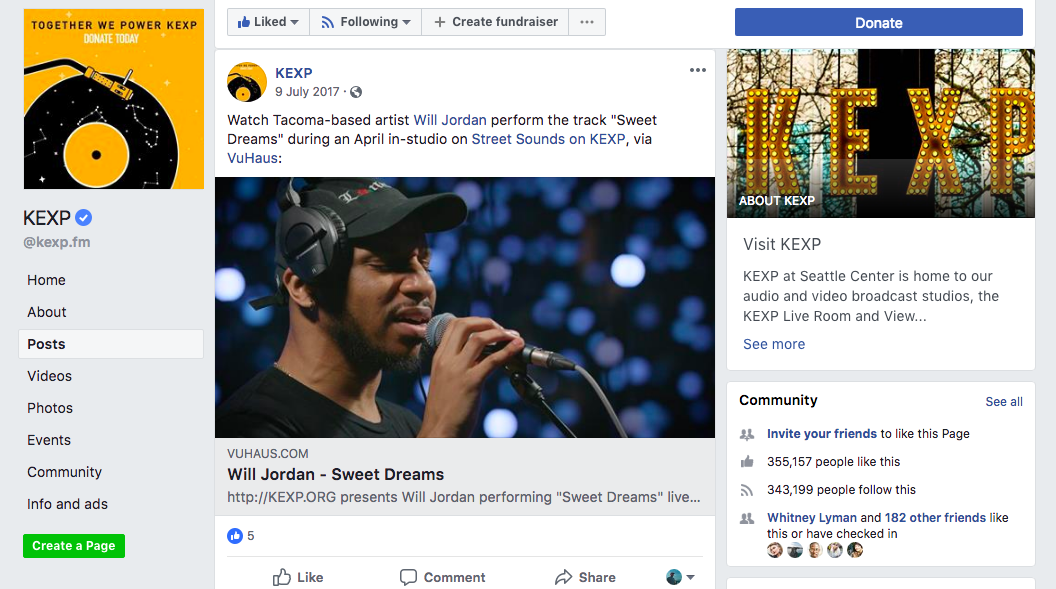Image resolution: width=1056 pixels, height=589 pixels.
Task: Click See more under Visit KEXP
Action: click(774, 344)
